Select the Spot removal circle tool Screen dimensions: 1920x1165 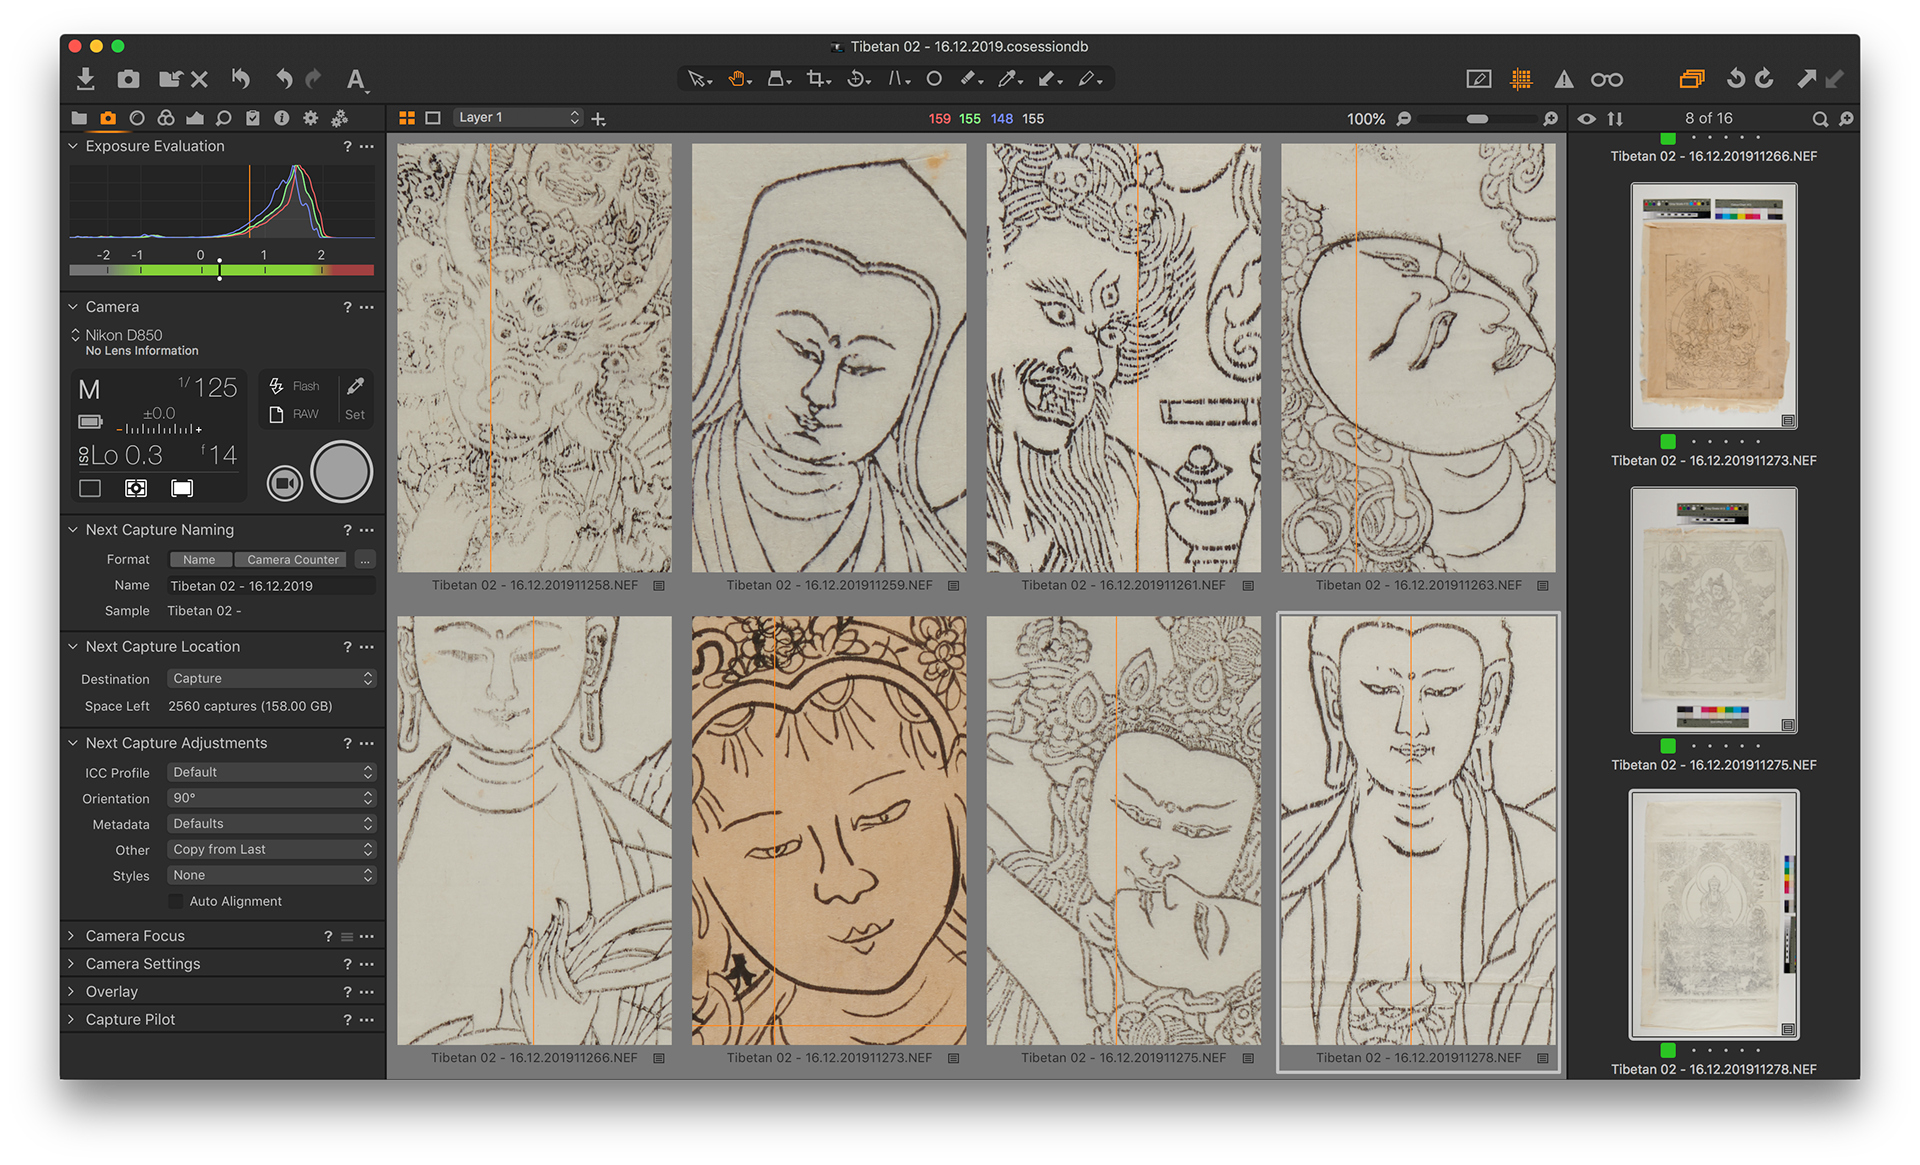point(934,79)
